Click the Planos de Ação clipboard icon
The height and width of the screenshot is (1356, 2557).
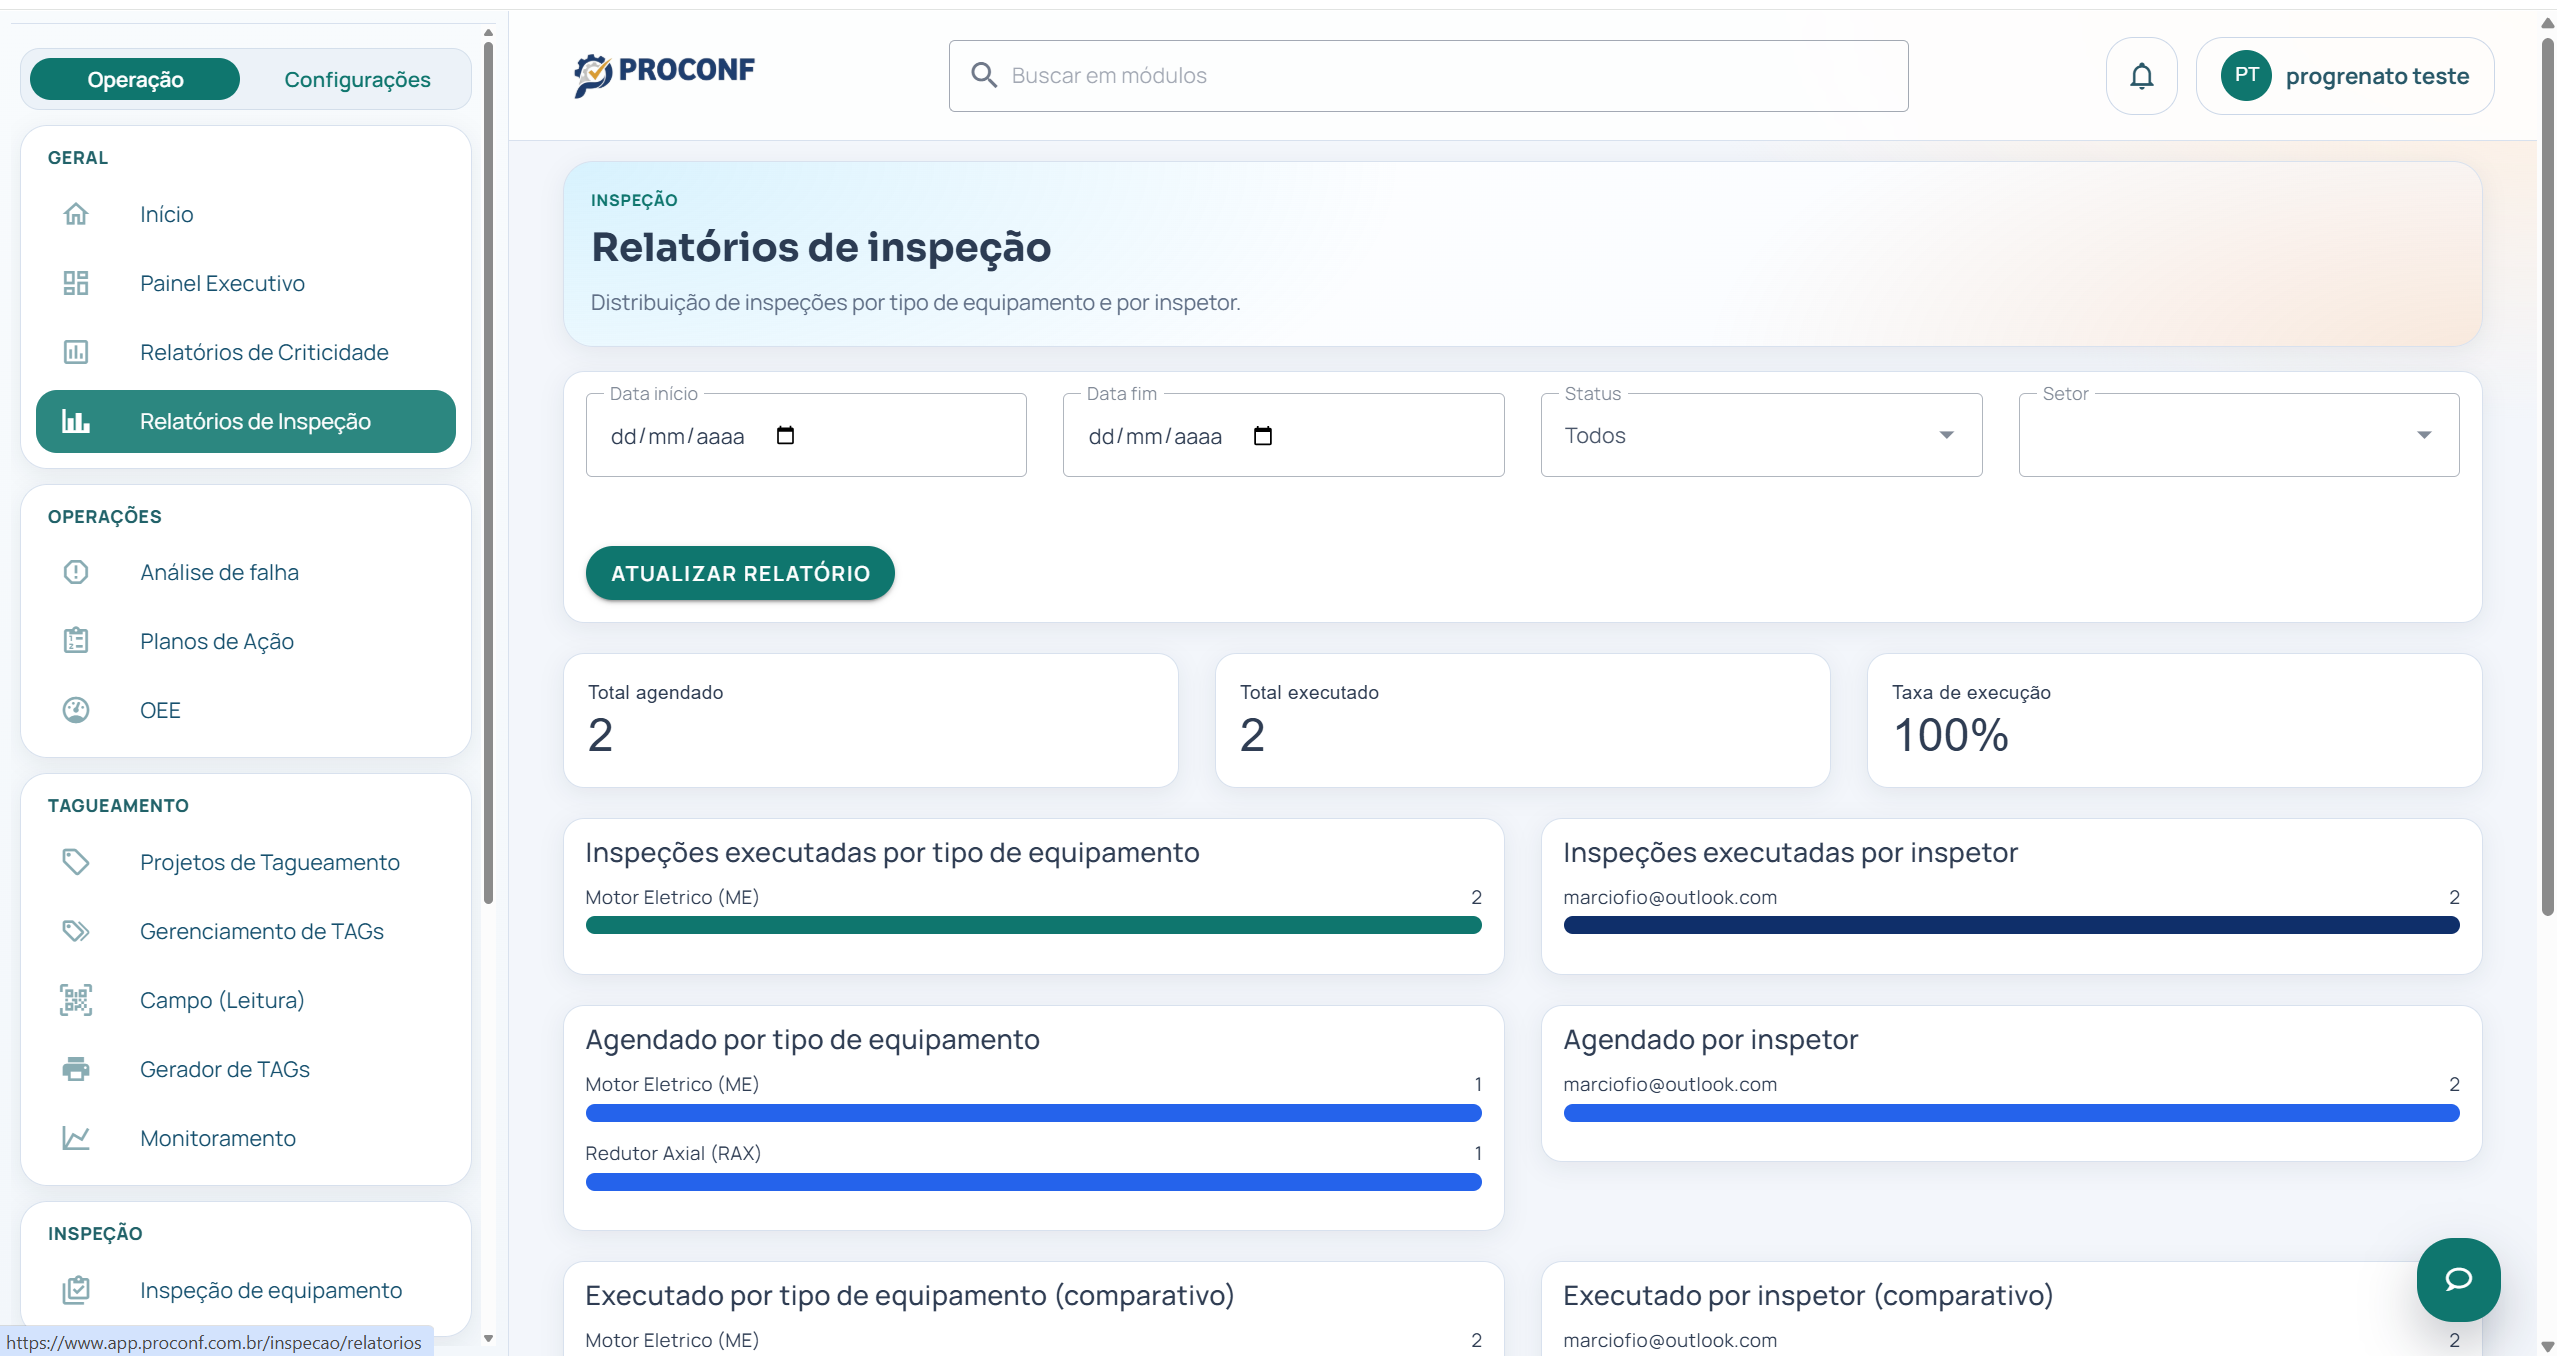tap(76, 640)
